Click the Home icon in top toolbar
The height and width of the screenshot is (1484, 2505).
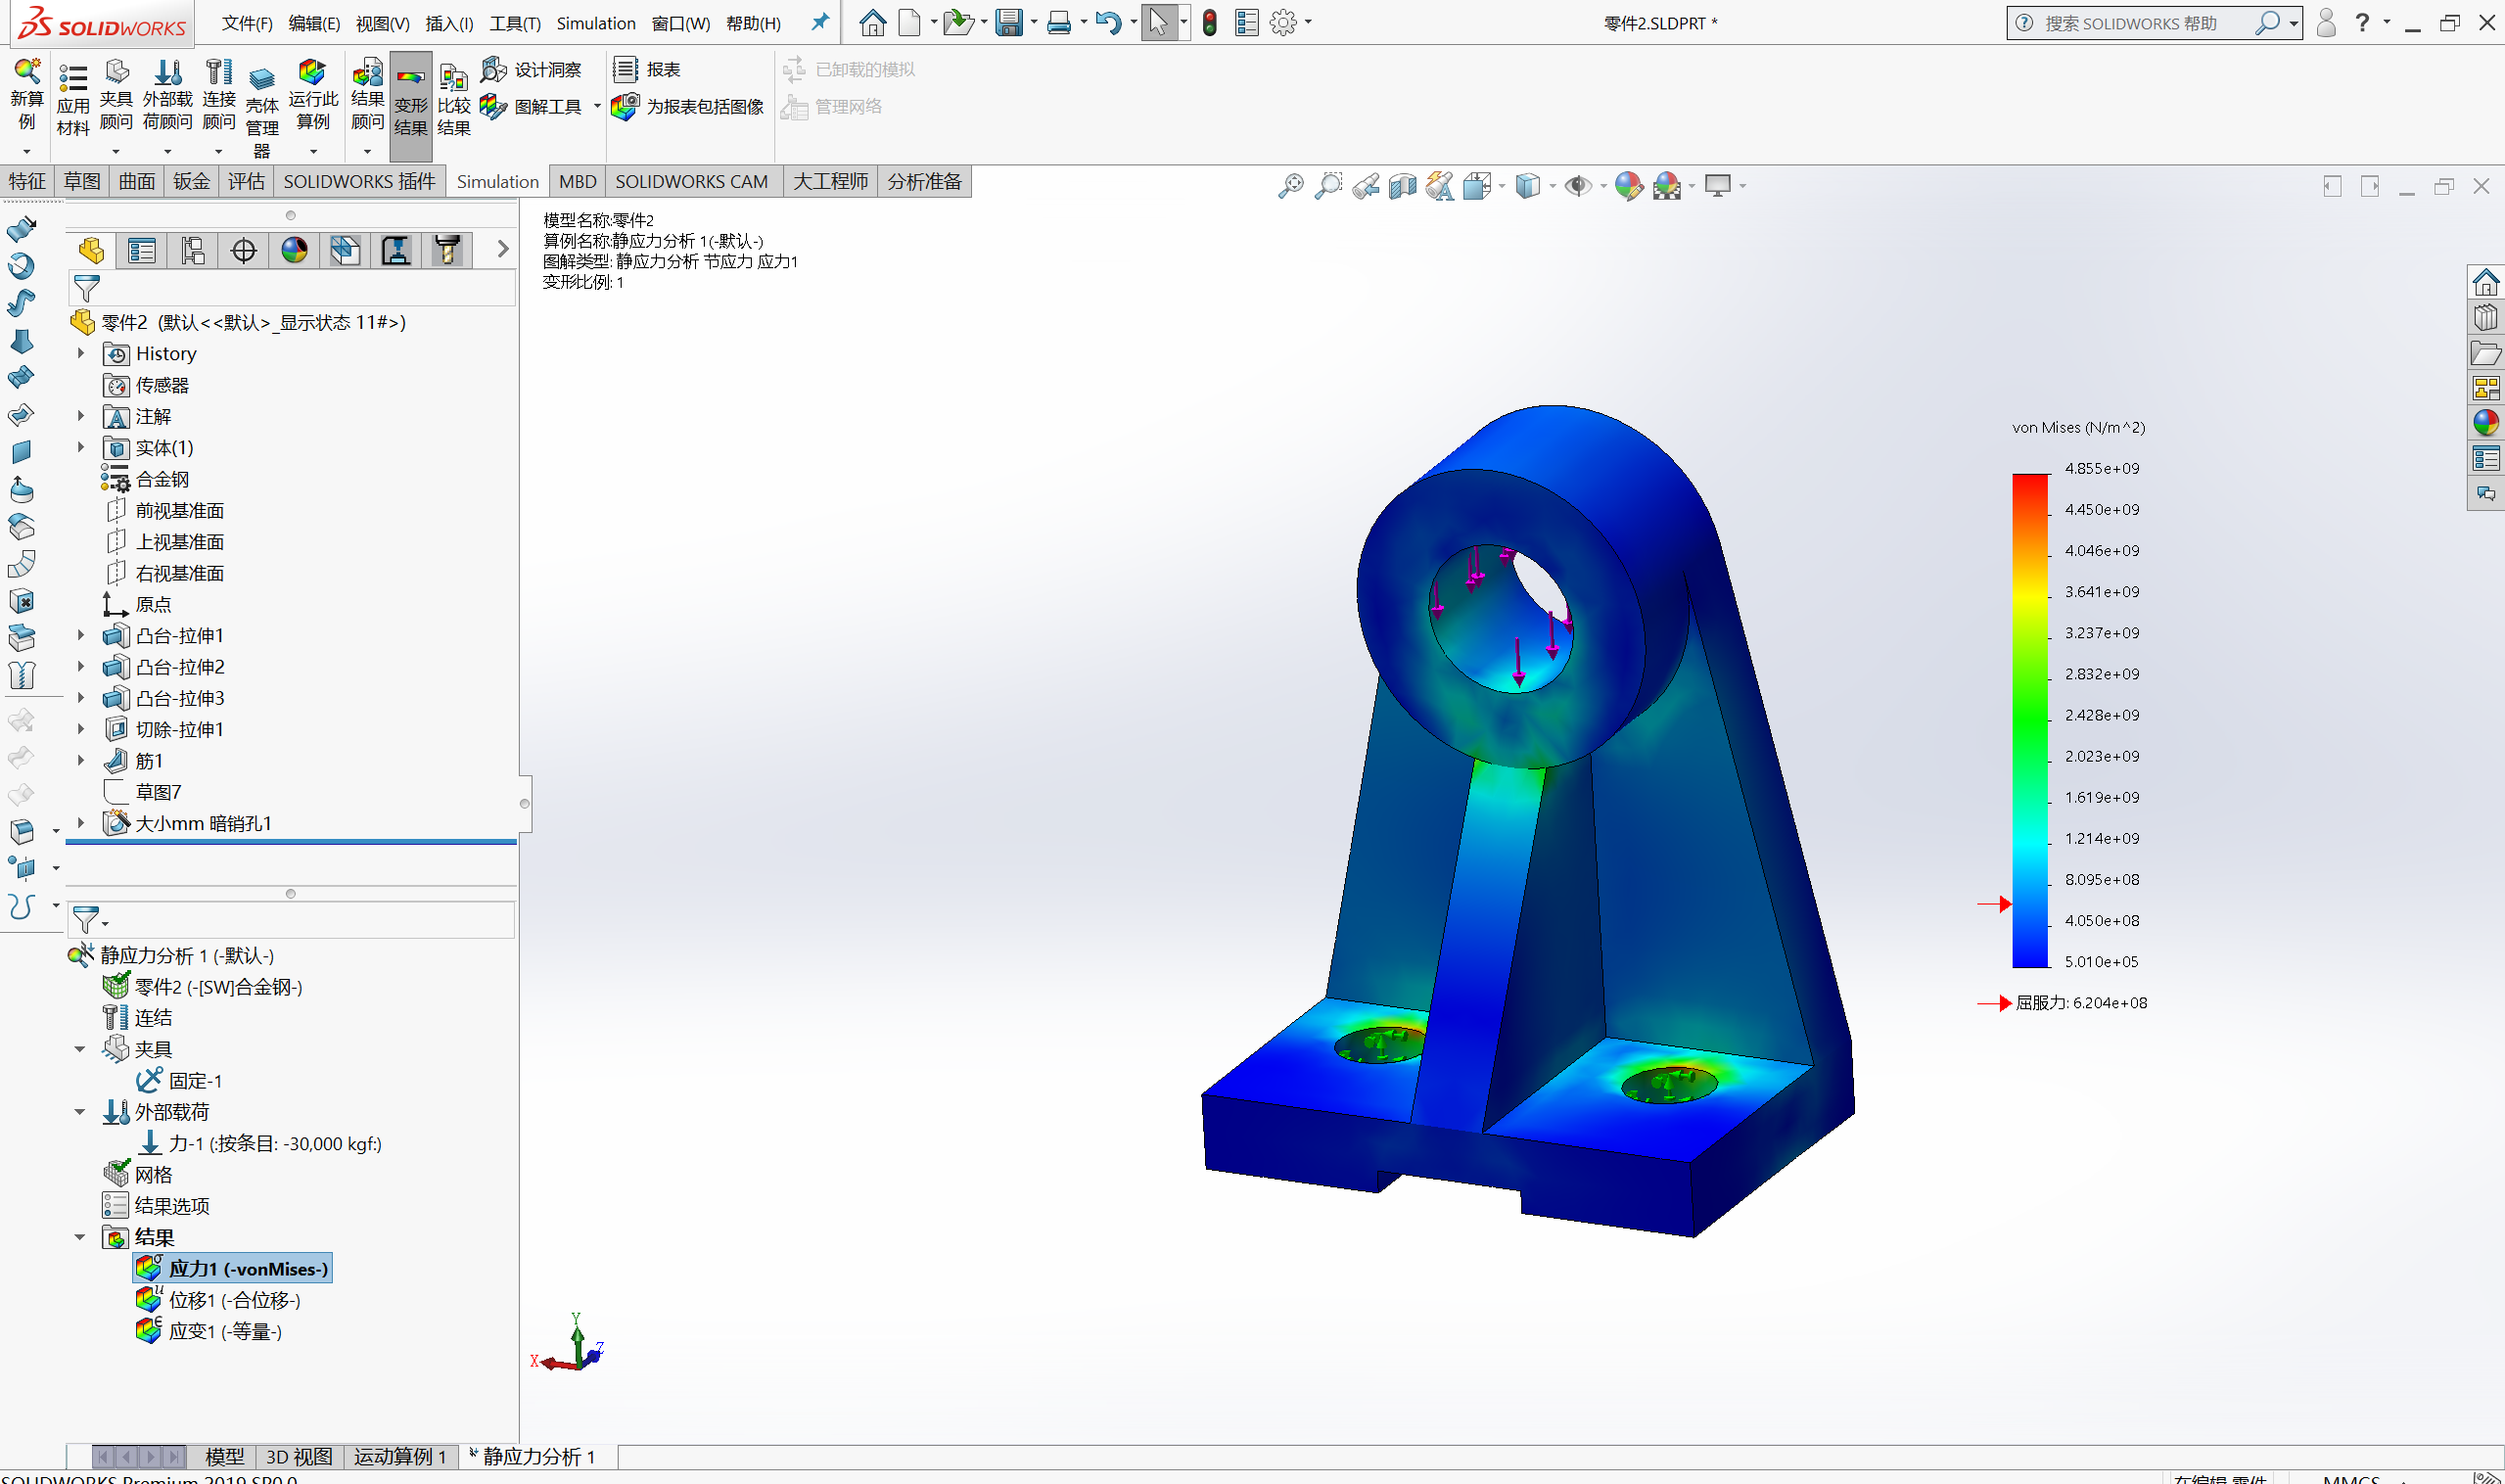(872, 22)
